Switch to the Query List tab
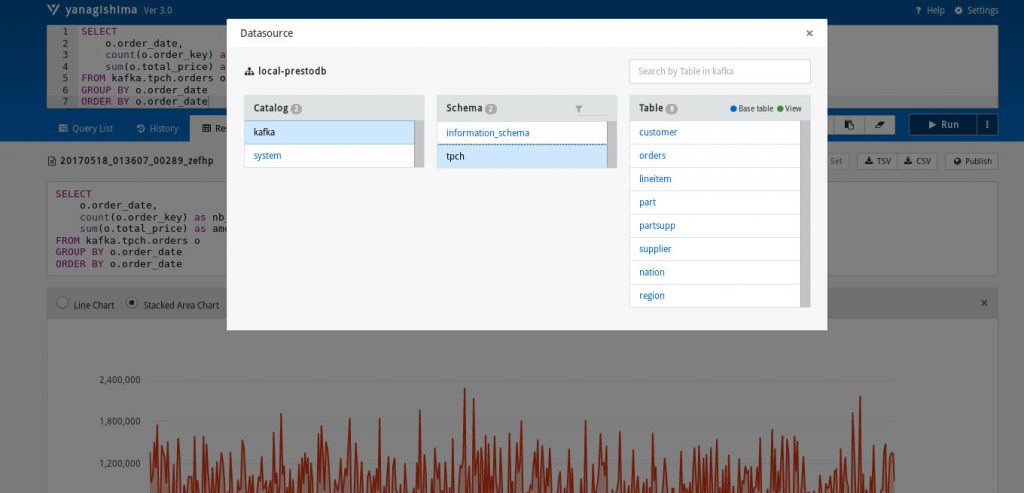The height and width of the screenshot is (493, 1024). pos(86,128)
